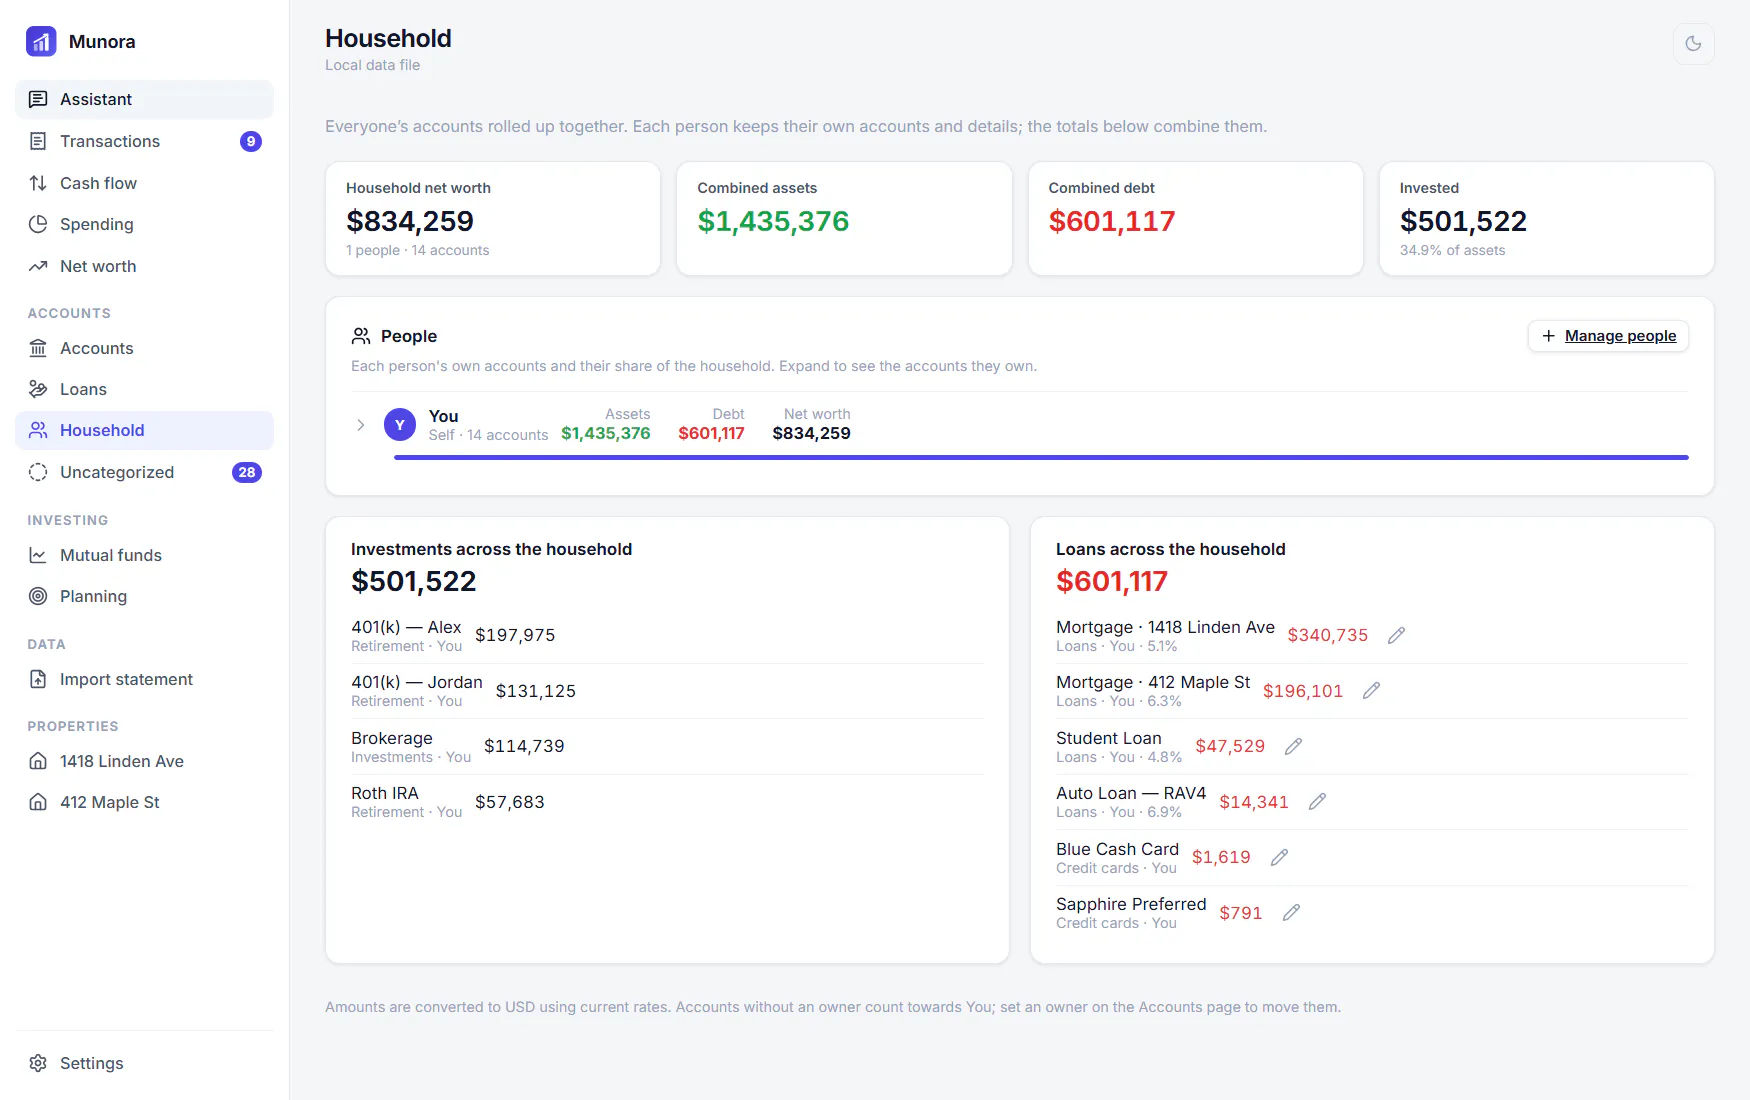This screenshot has height=1100, width=1750.
Task: Click the Y avatar for You
Action: [400, 425]
